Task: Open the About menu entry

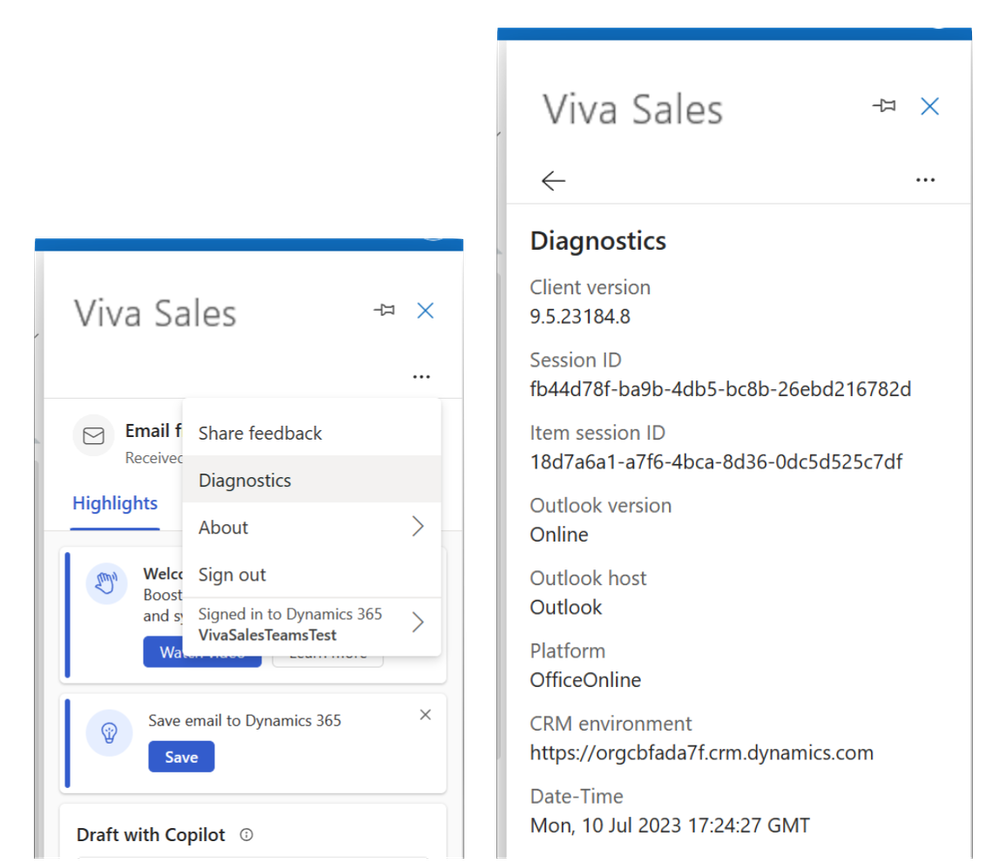Action: coord(312,527)
